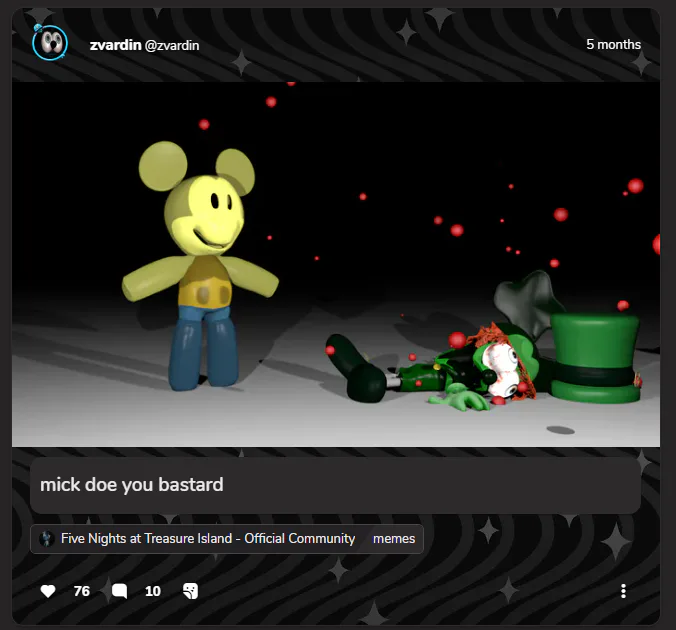Open the @zvardin username handle
This screenshot has height=630, width=676.
(x=172, y=45)
